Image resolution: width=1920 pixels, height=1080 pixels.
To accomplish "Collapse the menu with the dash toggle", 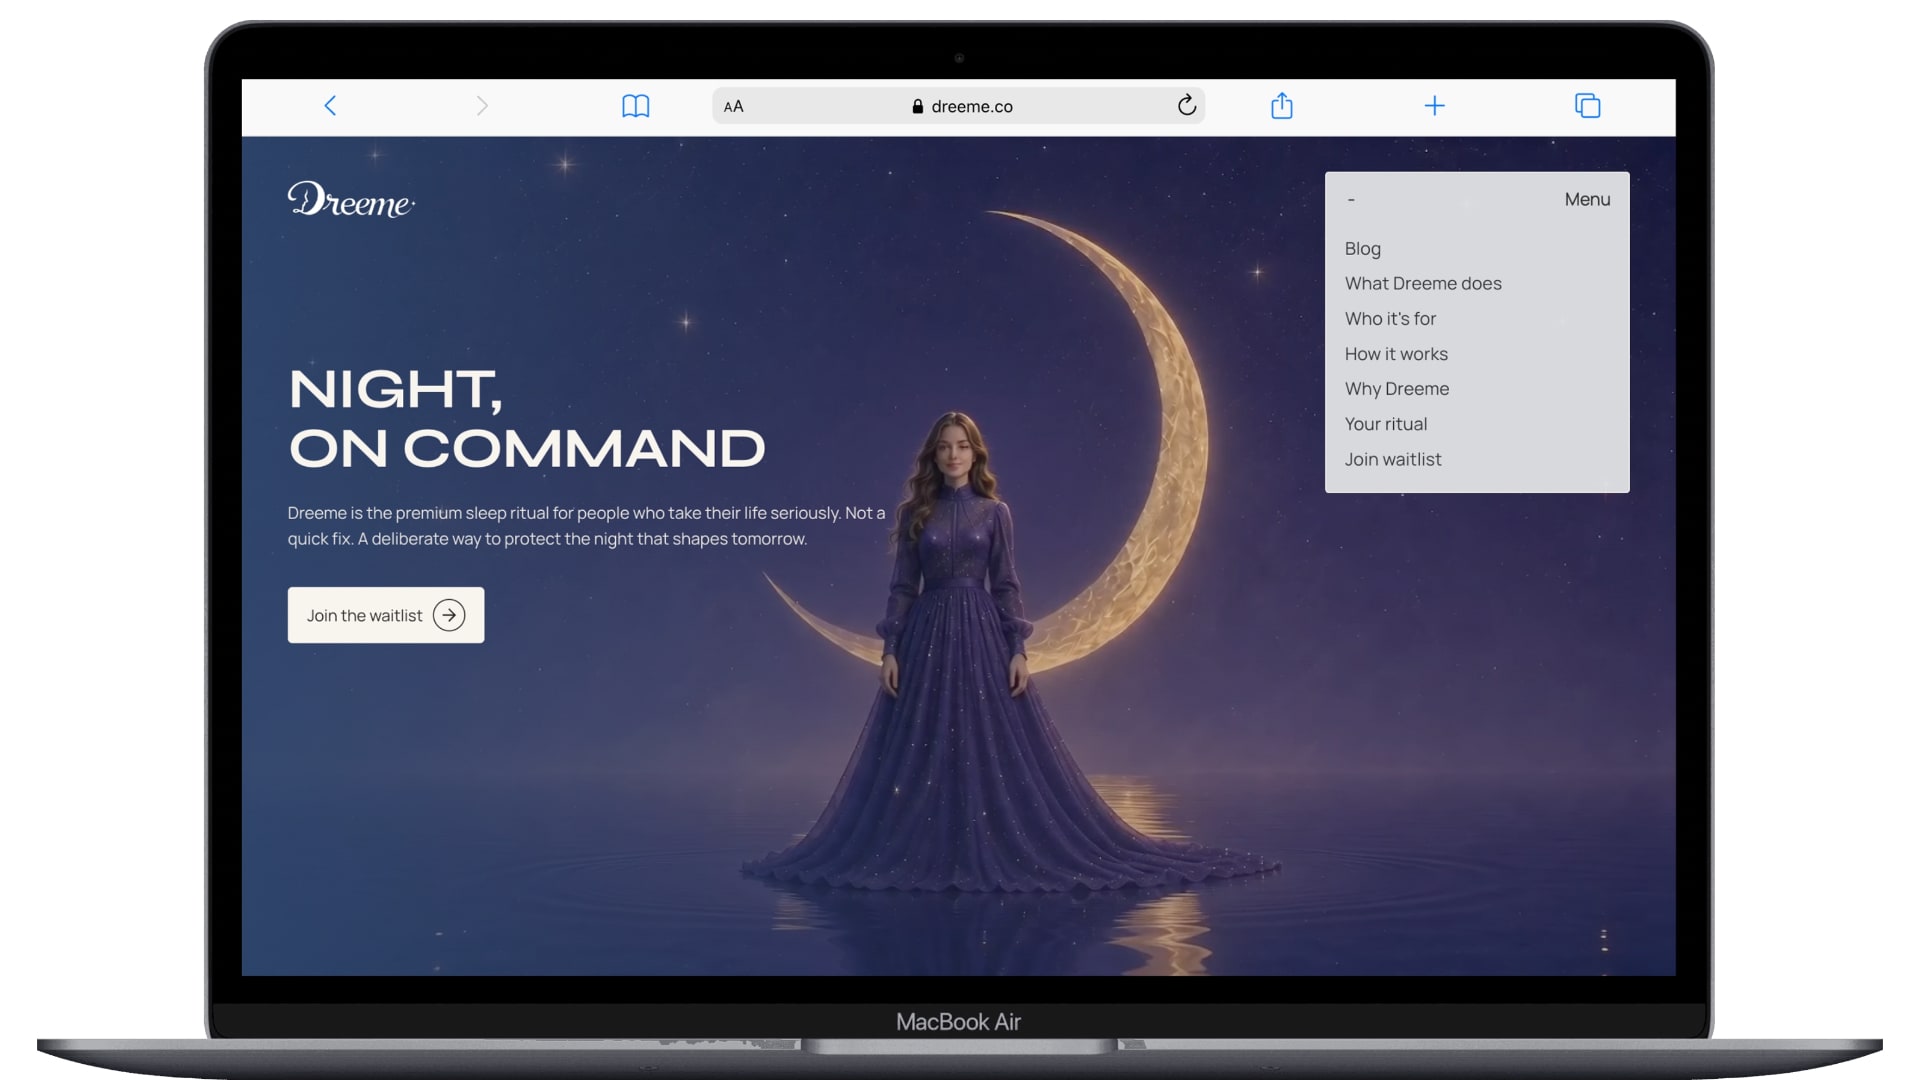I will point(1351,200).
